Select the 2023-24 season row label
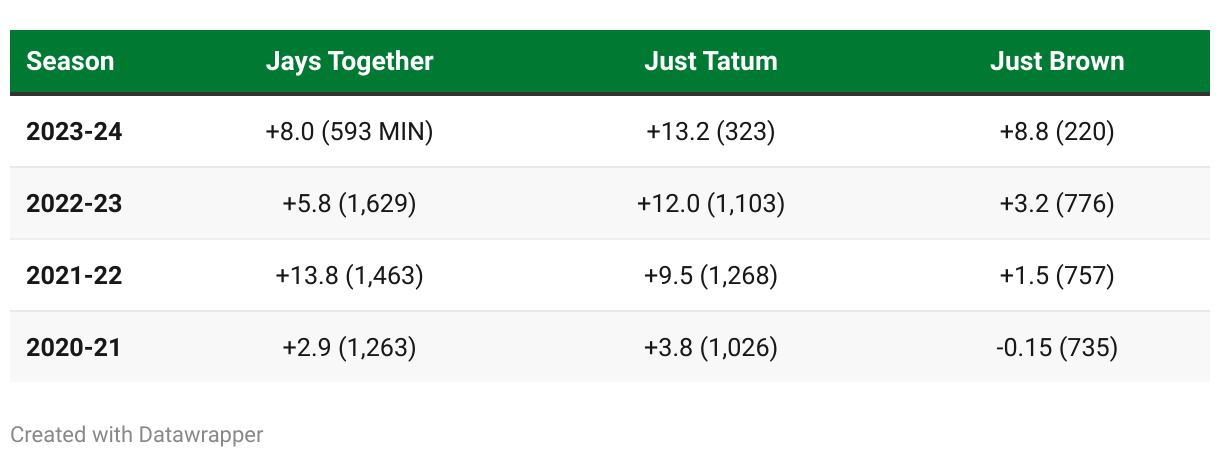Image resolution: width=1220 pixels, height=458 pixels. click(x=74, y=131)
